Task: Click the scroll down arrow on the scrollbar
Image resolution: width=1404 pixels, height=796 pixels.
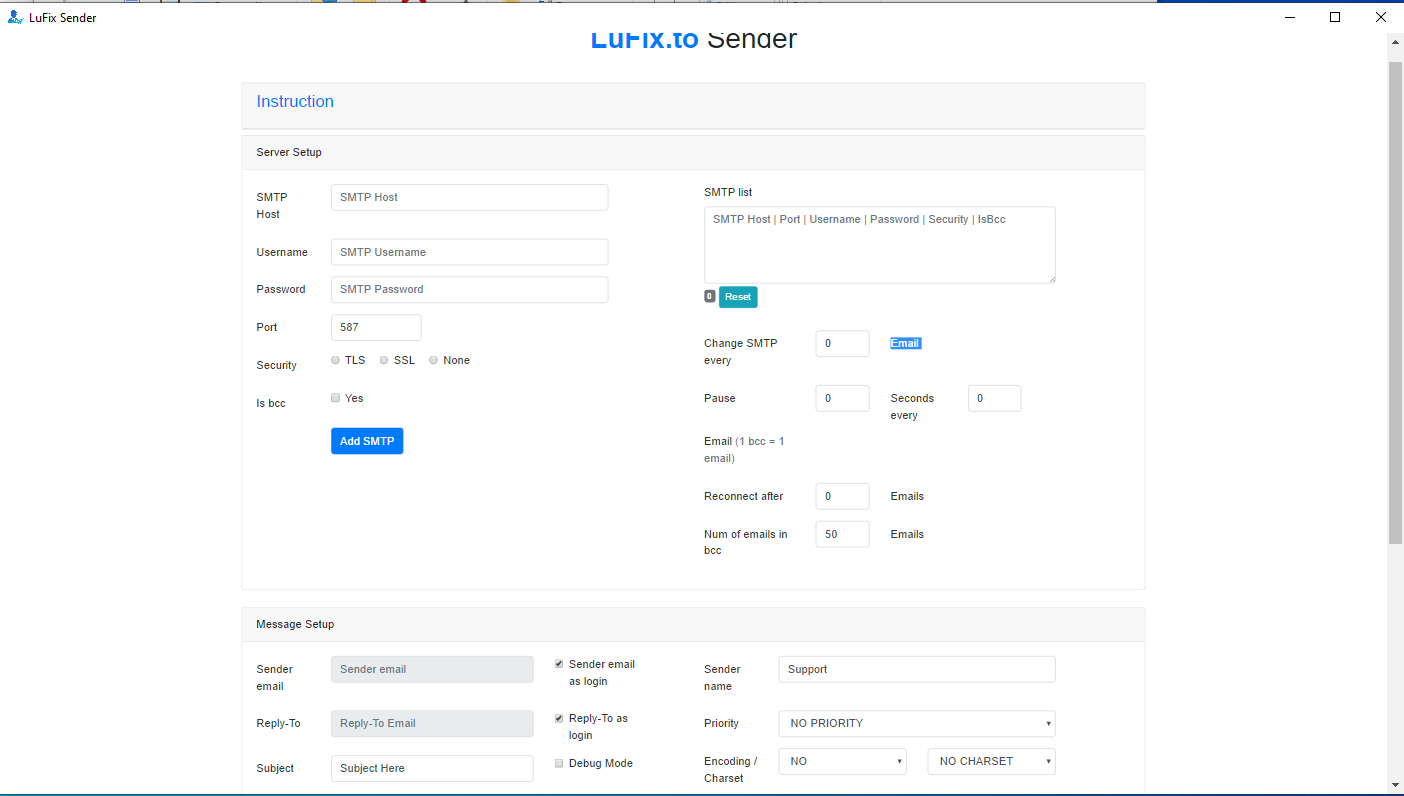Action: coord(1395,785)
